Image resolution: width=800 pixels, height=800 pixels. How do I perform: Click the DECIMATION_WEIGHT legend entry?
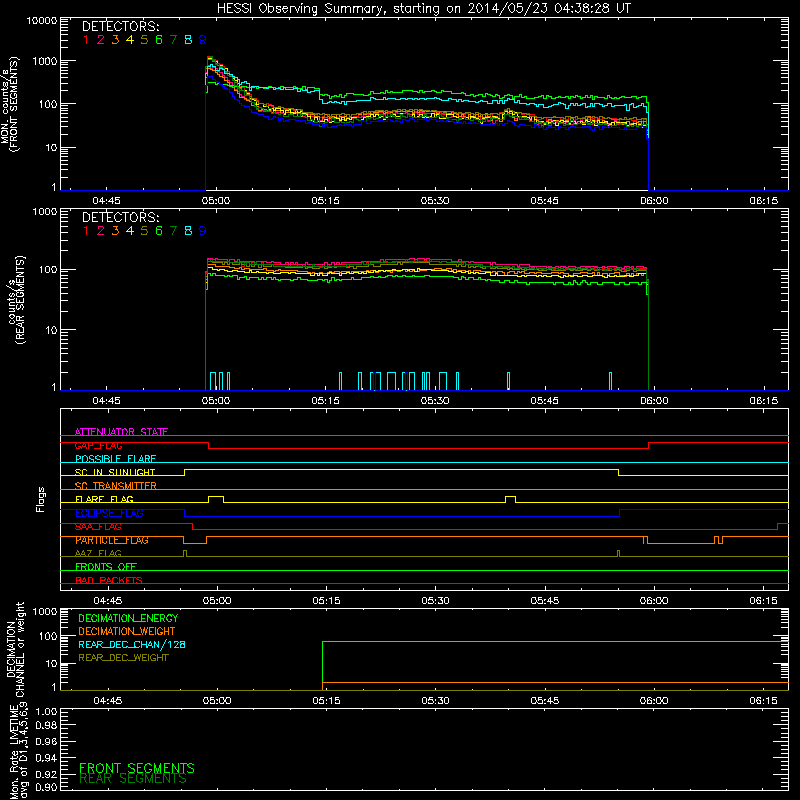click(127, 631)
